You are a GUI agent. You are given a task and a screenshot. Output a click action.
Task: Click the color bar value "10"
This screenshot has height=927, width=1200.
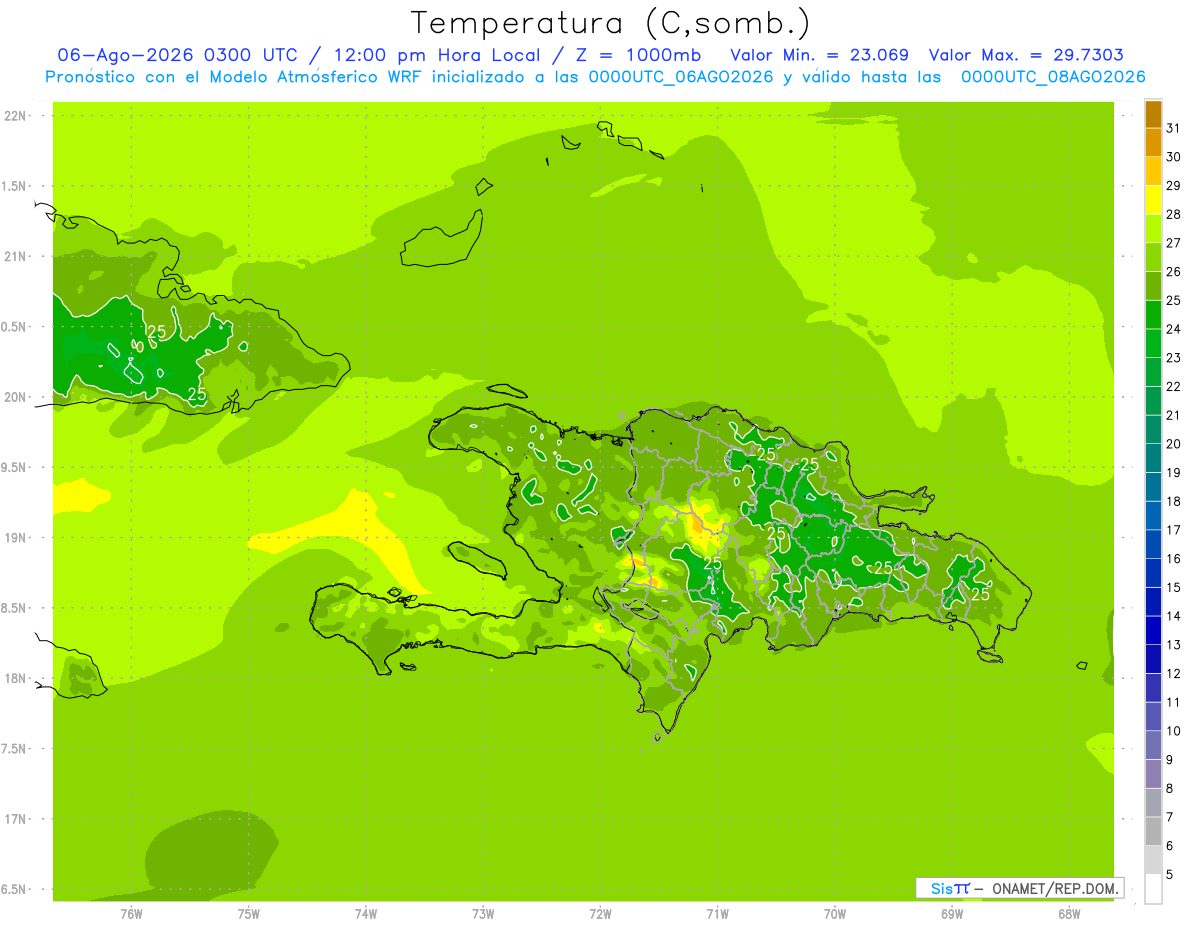tap(1174, 731)
